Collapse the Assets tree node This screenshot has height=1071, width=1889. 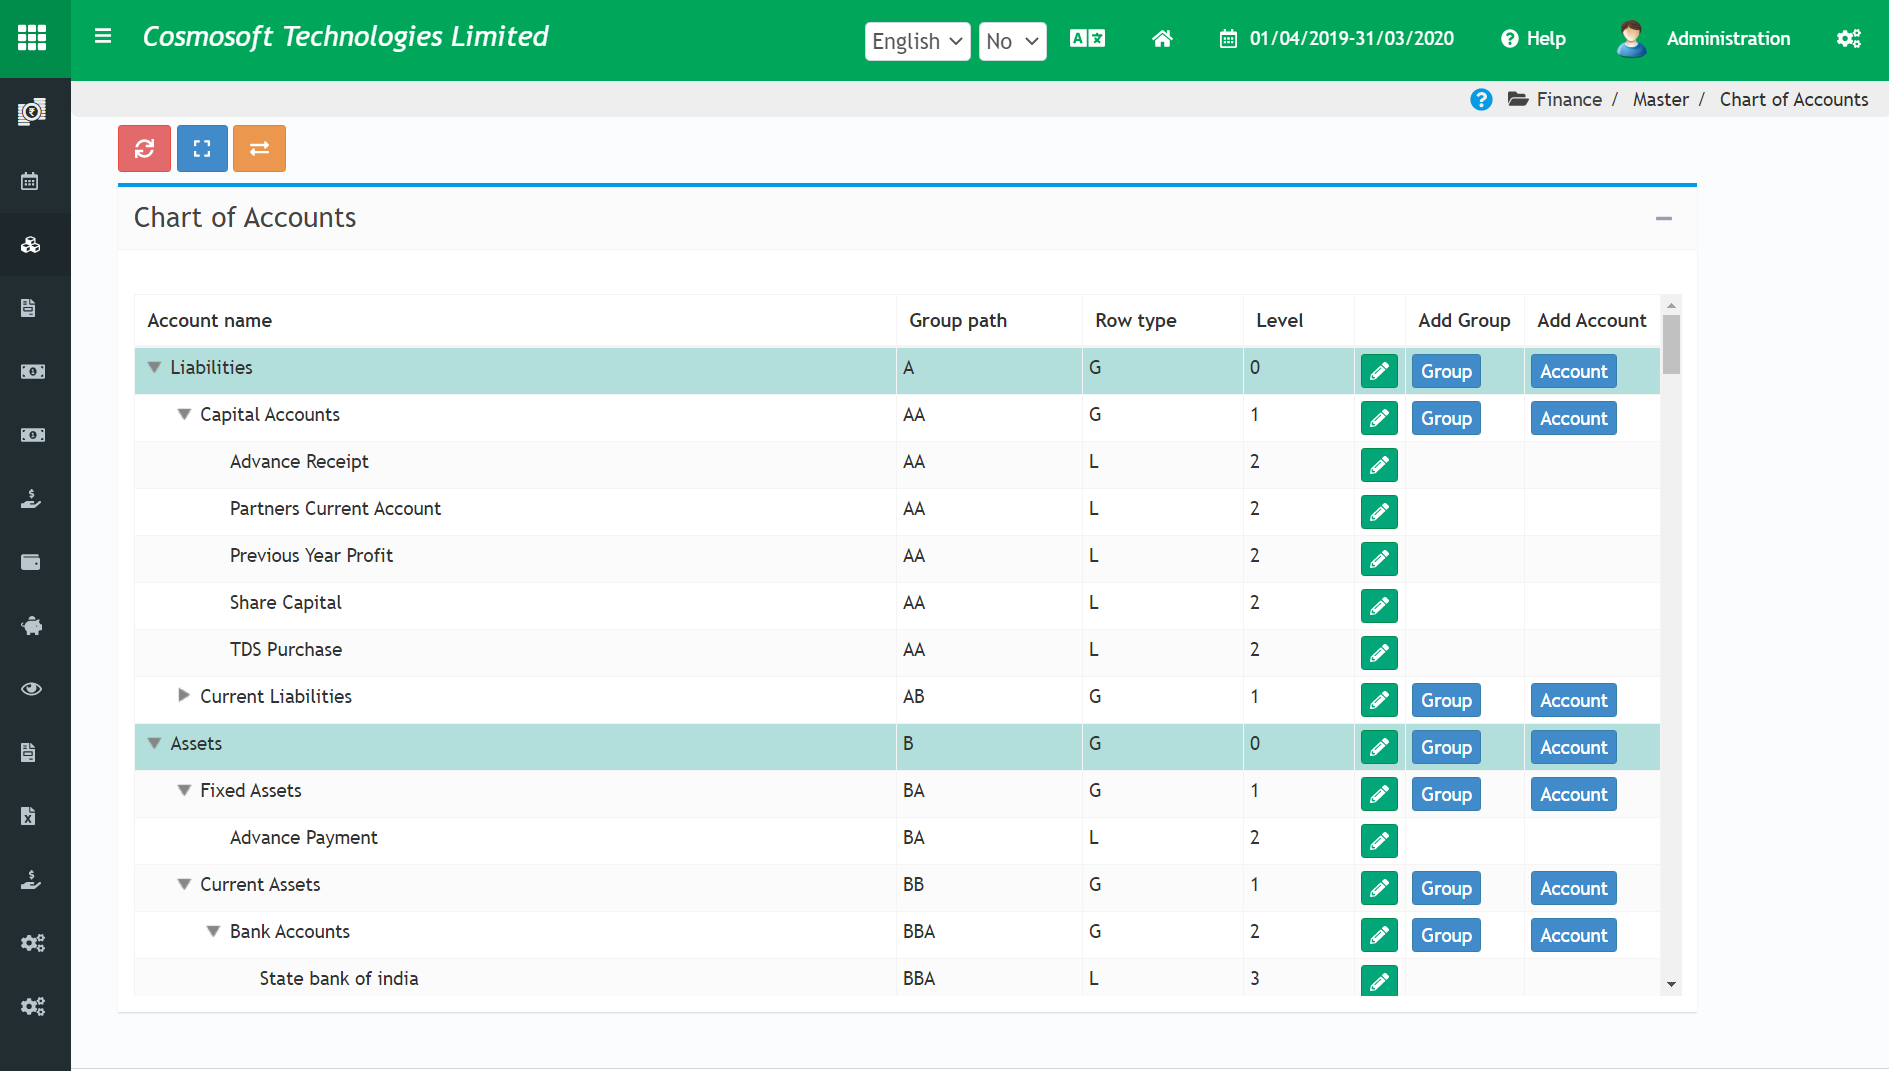click(x=154, y=743)
